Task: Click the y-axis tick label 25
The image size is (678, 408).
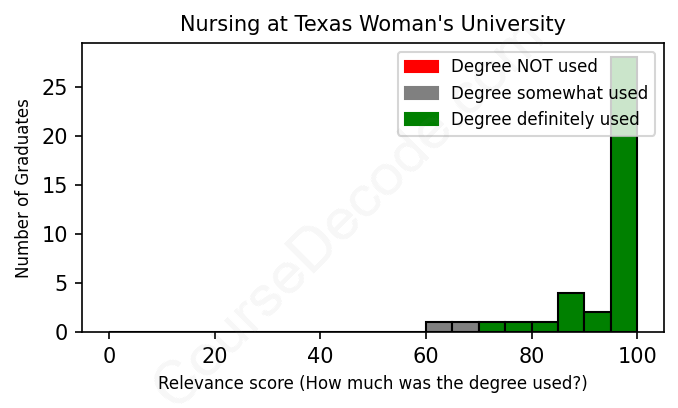Action: point(59,88)
